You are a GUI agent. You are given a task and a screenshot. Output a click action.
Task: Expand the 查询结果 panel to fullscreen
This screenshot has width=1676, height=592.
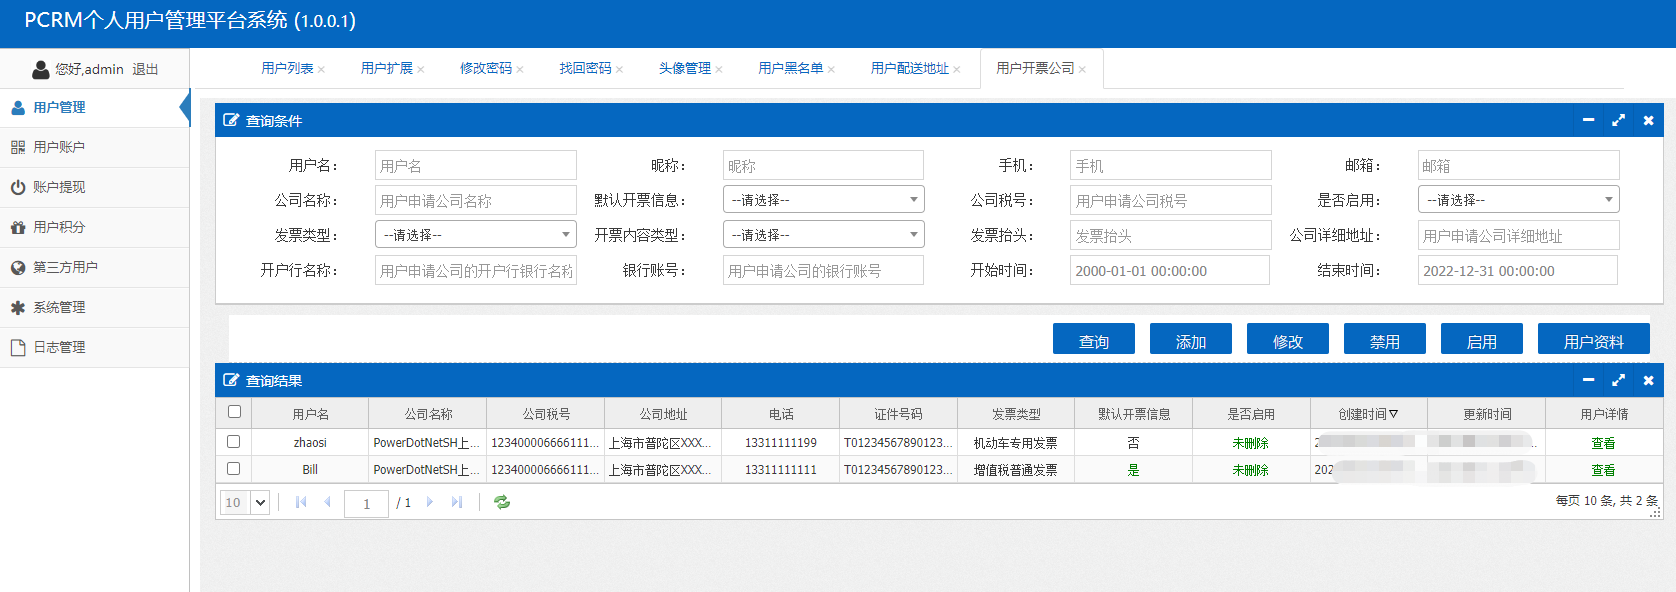click(x=1618, y=380)
